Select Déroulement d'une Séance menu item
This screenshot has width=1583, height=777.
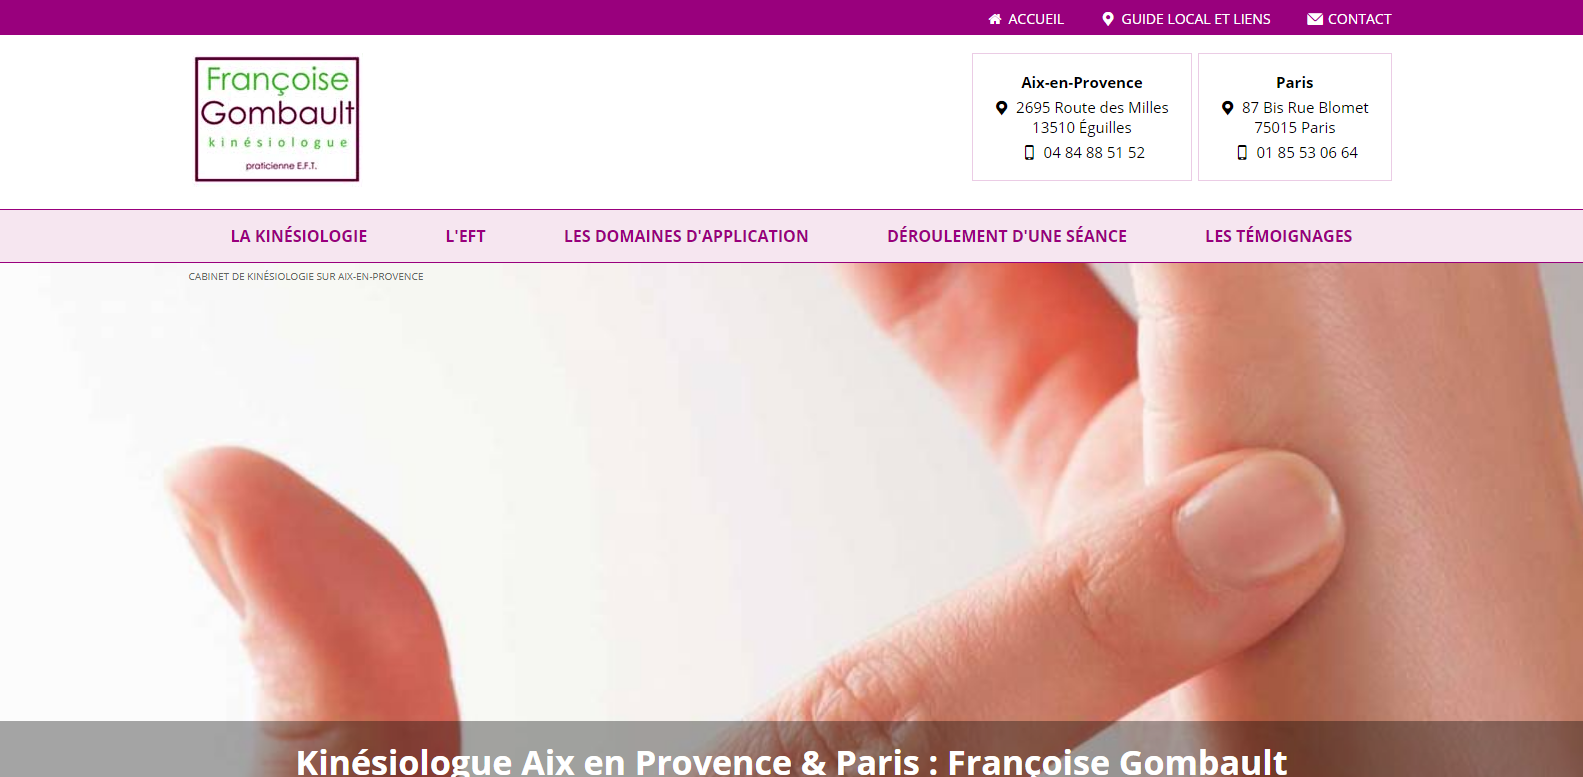click(1007, 236)
